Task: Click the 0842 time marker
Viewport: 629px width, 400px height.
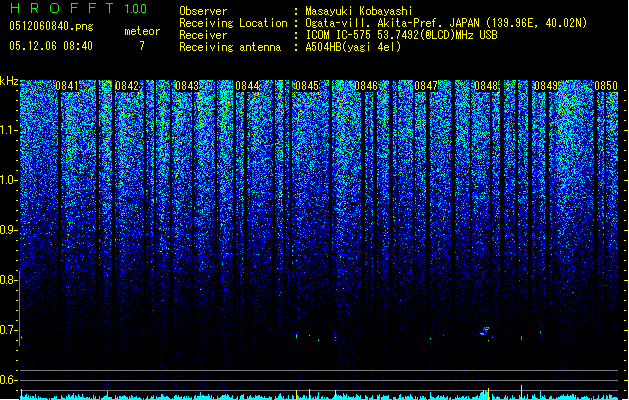Action: (x=127, y=86)
